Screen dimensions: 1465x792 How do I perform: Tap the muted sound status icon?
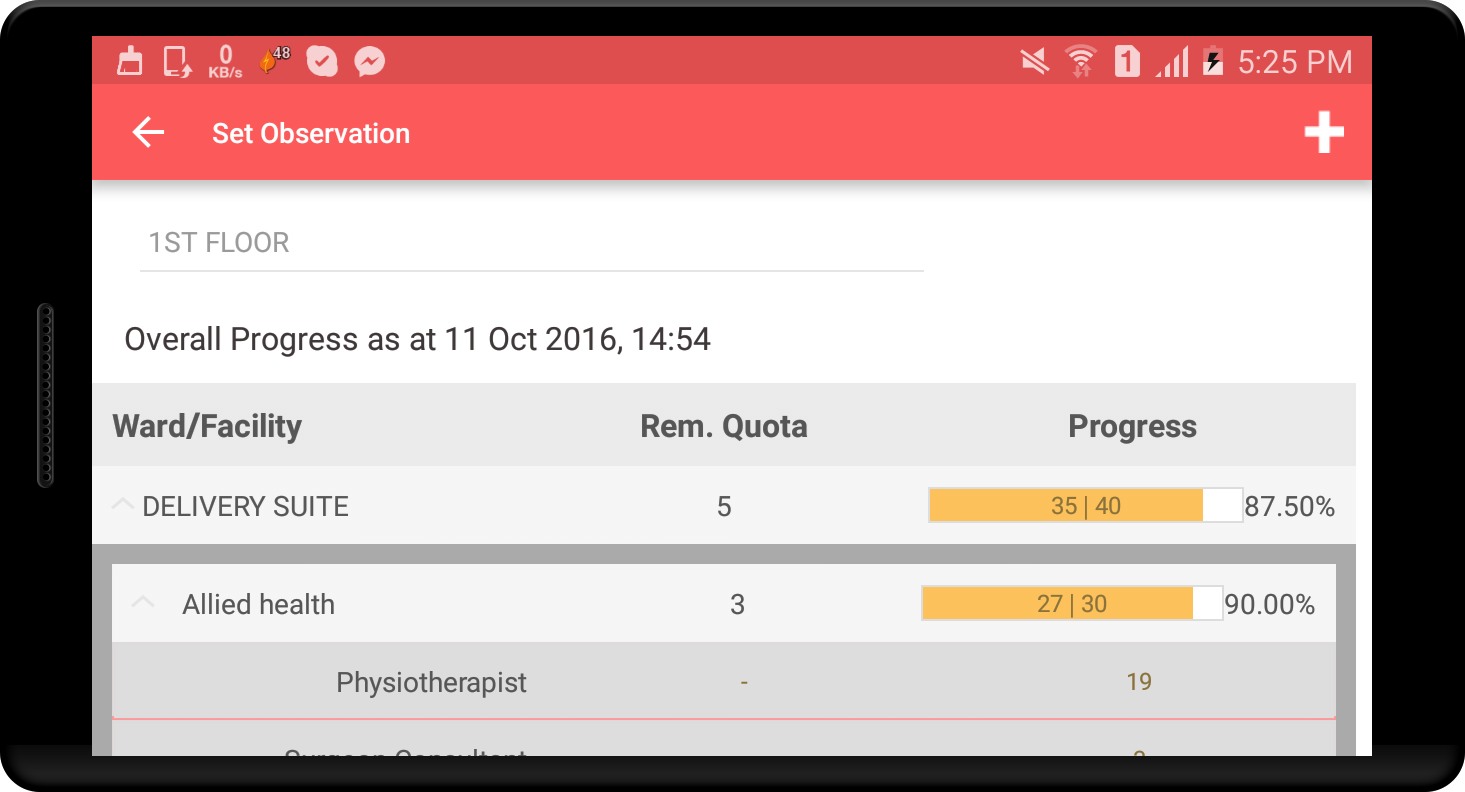coord(1035,62)
